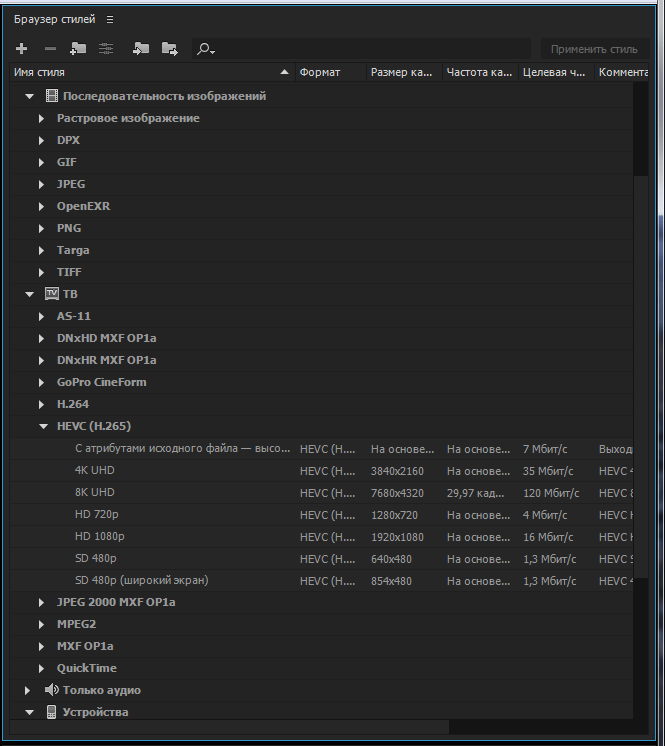Select the HD 1080p preset
This screenshot has width=665, height=746.
pos(99,536)
